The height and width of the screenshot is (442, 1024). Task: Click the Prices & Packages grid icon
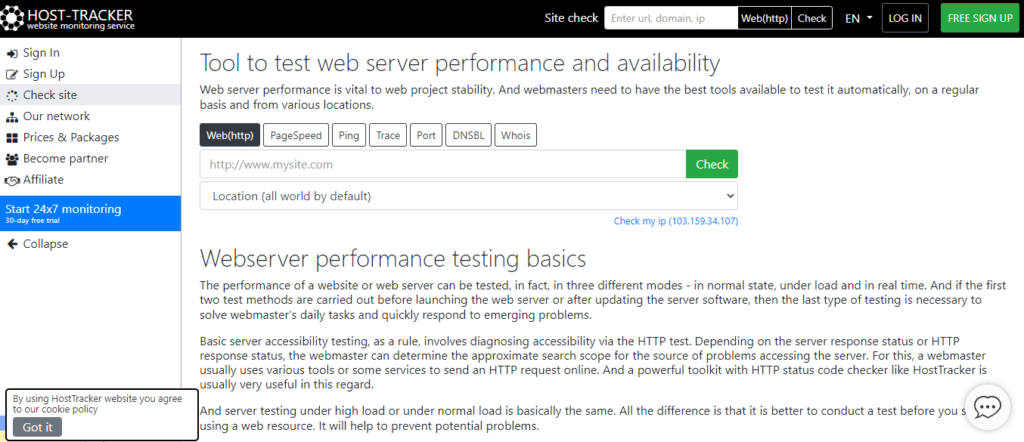click(12, 137)
